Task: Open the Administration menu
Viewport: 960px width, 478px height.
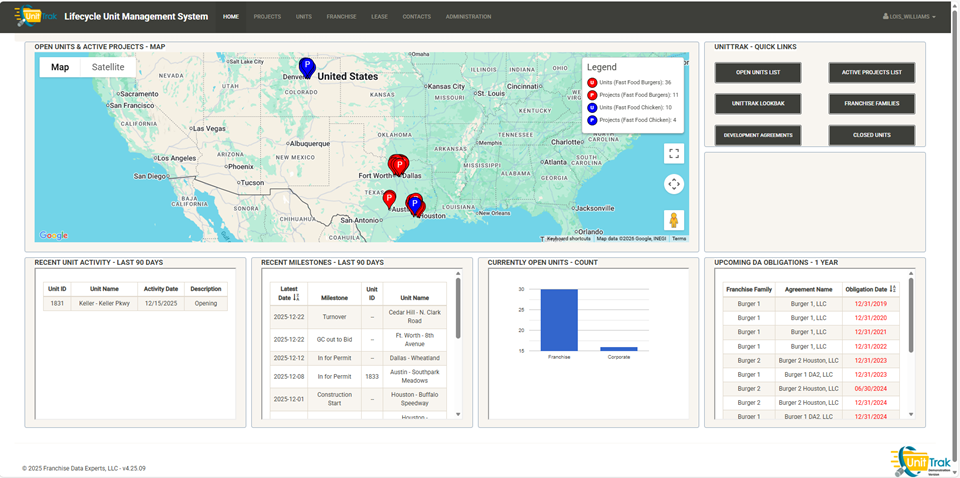Action: [468, 17]
